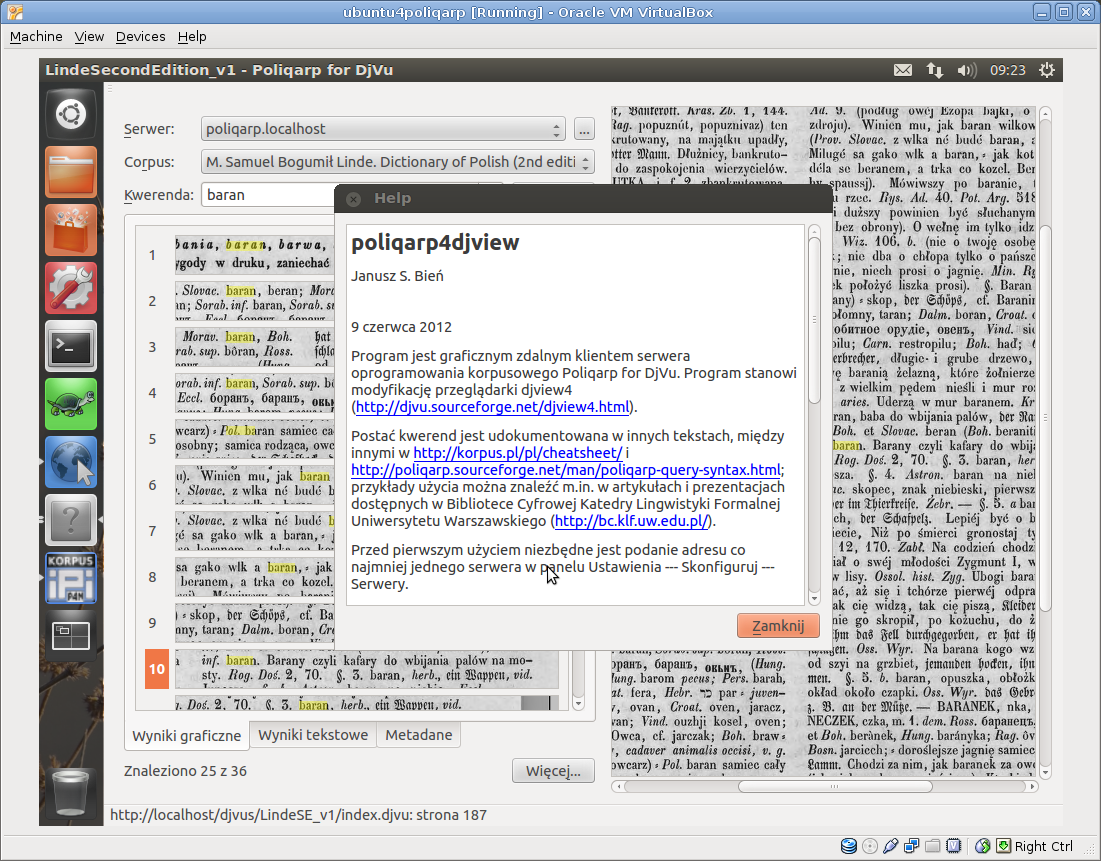
Task: Click the 'poliqarp4djview' heading in Help
Action: click(435, 242)
